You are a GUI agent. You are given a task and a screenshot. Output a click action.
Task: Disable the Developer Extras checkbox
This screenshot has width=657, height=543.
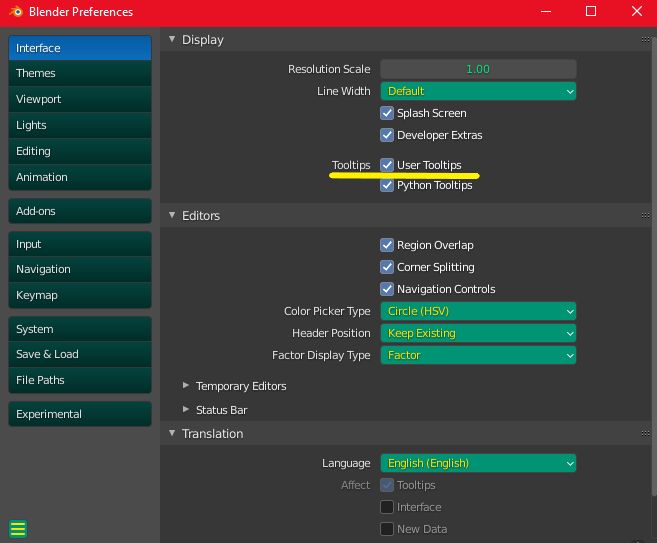(387, 135)
